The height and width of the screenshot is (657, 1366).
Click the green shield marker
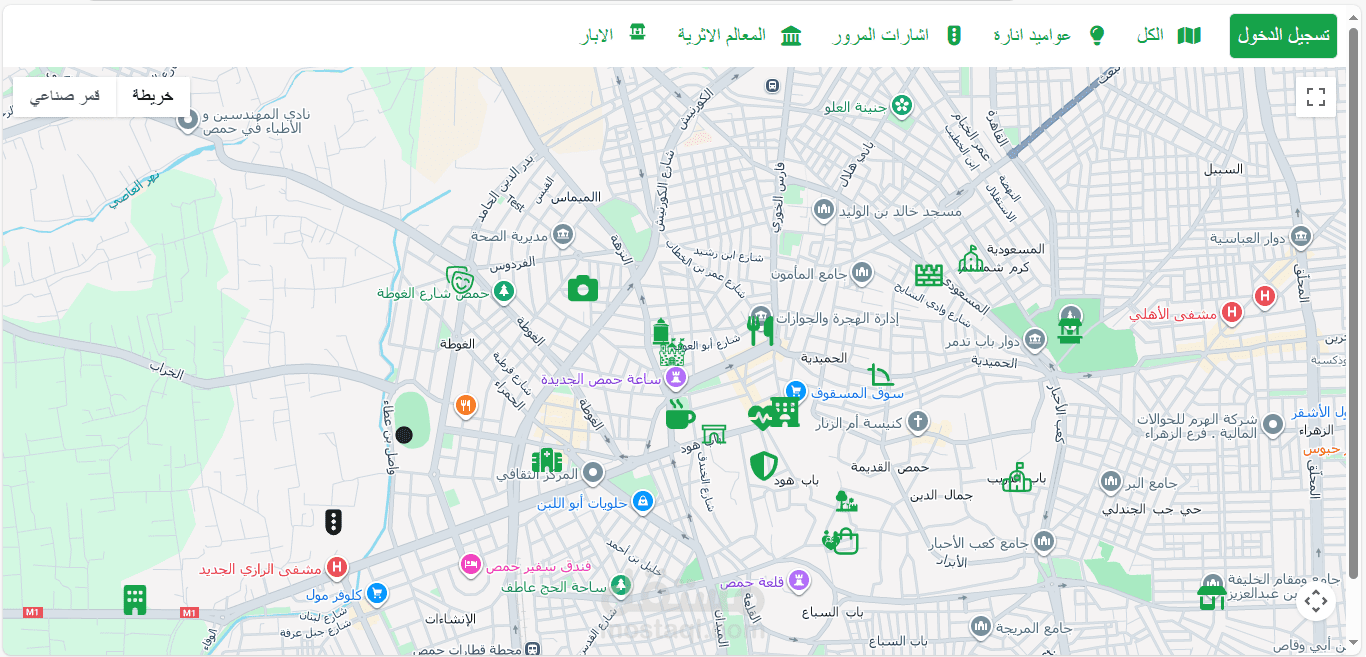pos(764,465)
